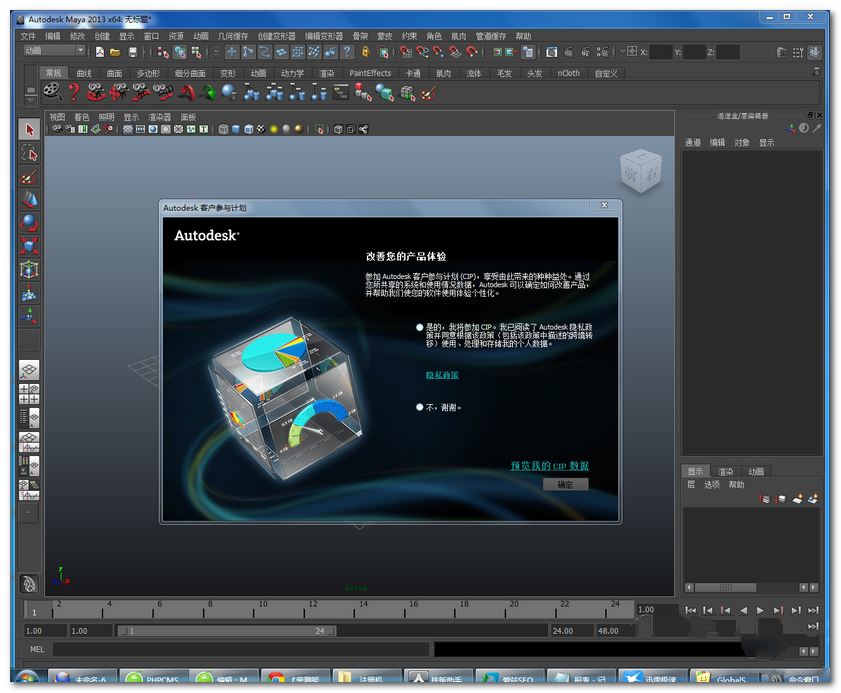Screen dimensions: 841x693
Task: Switch to the 多边形 shelf tab
Action: pos(149,73)
